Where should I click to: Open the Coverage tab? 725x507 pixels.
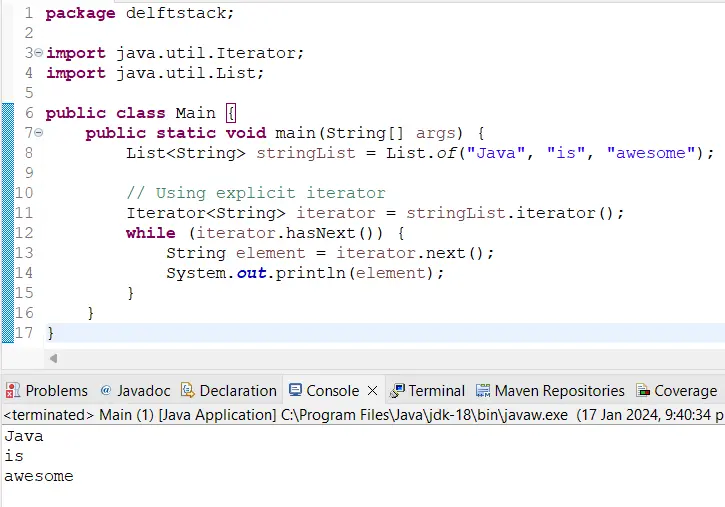click(685, 391)
